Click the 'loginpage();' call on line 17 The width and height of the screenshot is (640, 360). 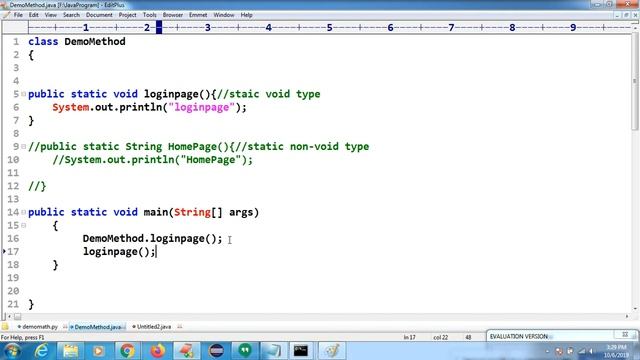(119, 251)
